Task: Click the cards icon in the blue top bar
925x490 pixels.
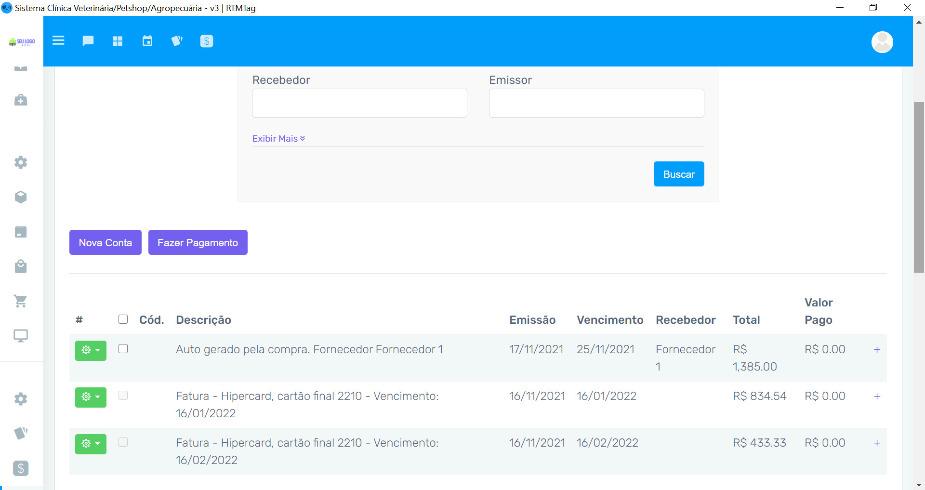Action: coord(176,41)
